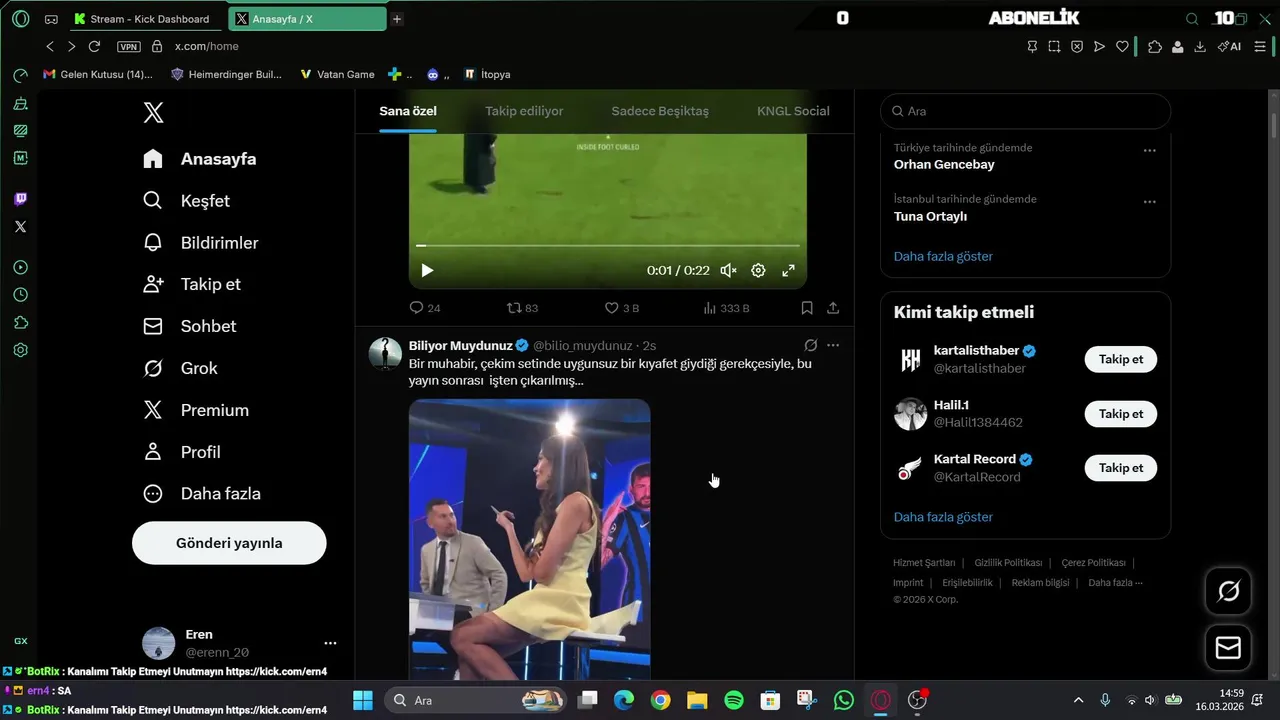Open browser downloads icon
Screen dimensions: 1280x720
tap(1200, 46)
